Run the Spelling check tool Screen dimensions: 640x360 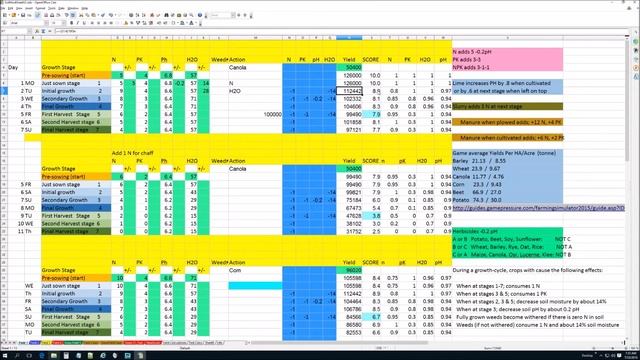67,15
